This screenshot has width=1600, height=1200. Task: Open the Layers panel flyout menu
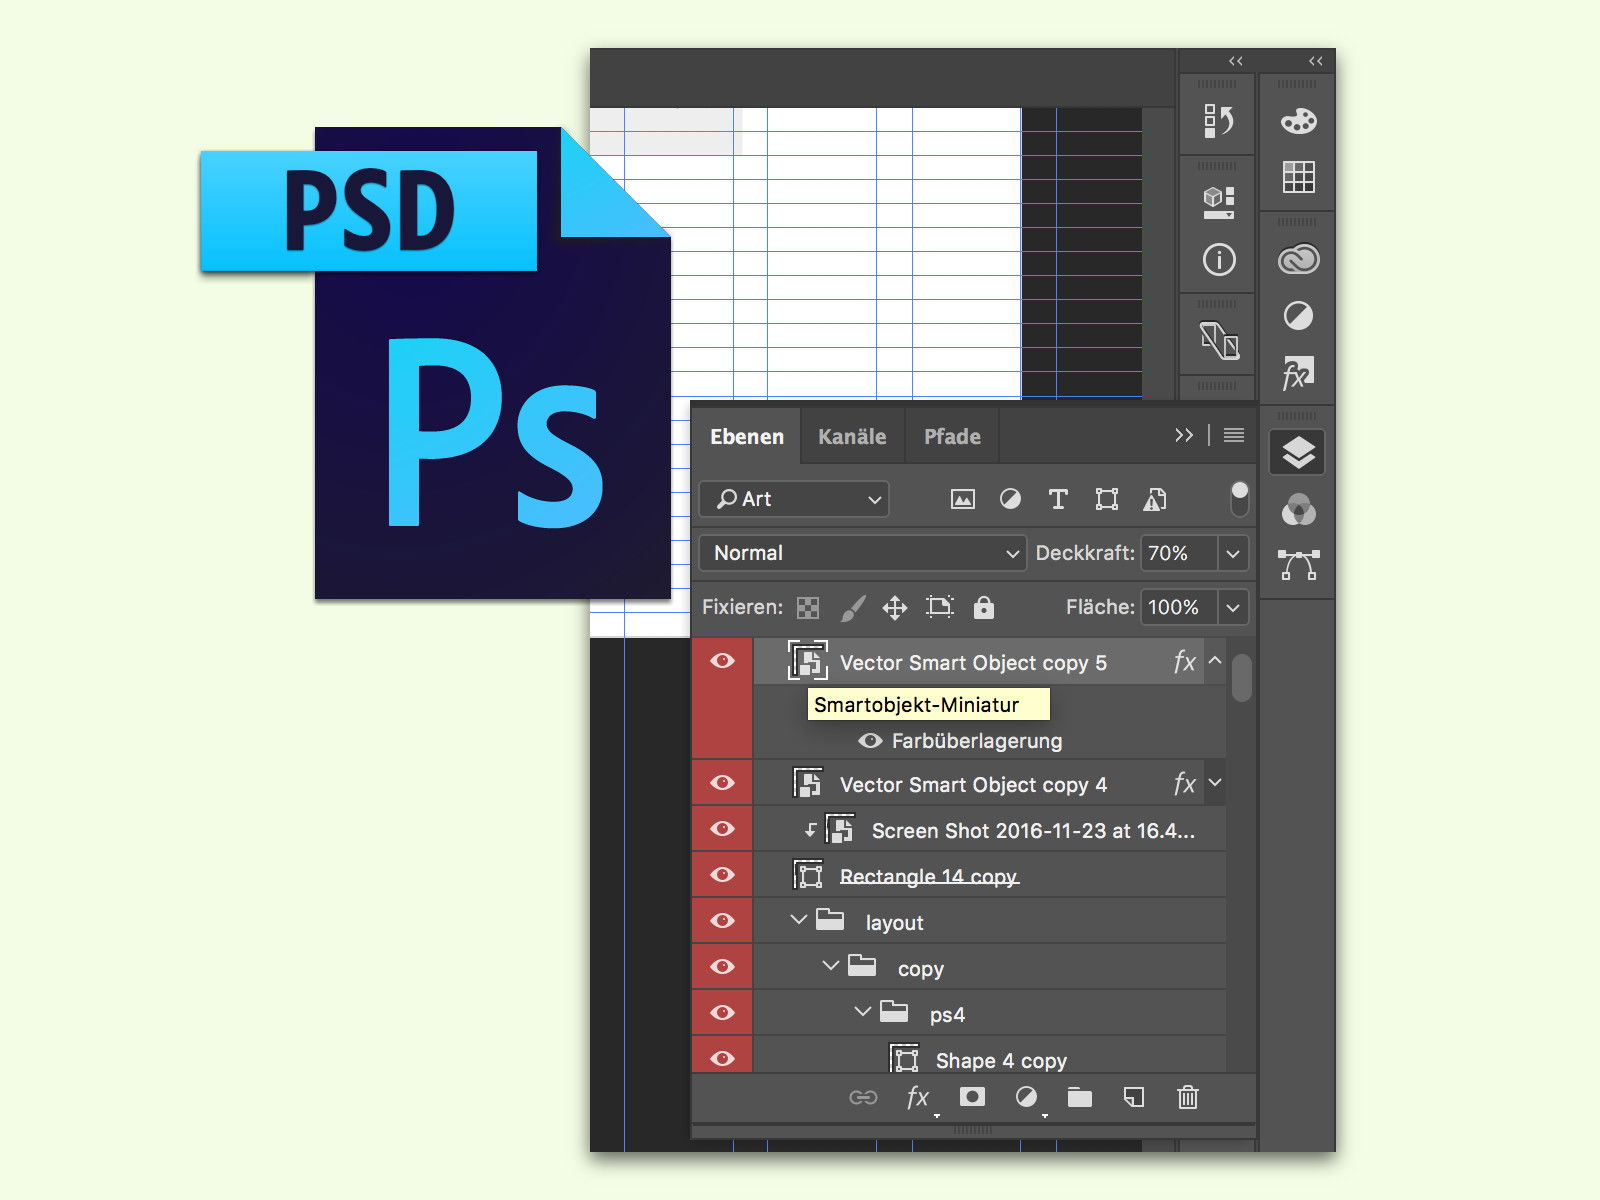pos(1234,435)
